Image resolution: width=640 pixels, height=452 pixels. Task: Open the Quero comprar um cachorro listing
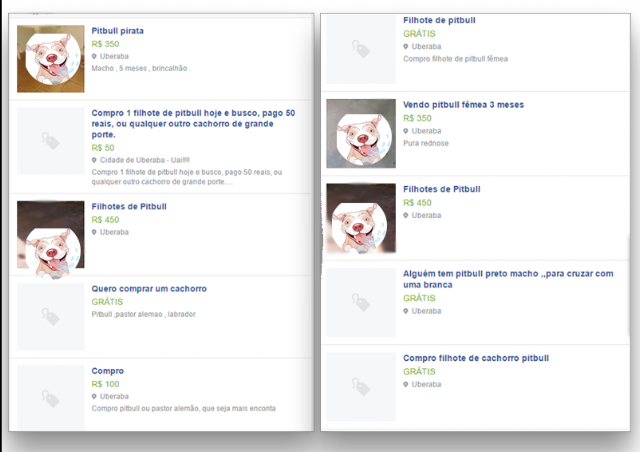point(149,289)
